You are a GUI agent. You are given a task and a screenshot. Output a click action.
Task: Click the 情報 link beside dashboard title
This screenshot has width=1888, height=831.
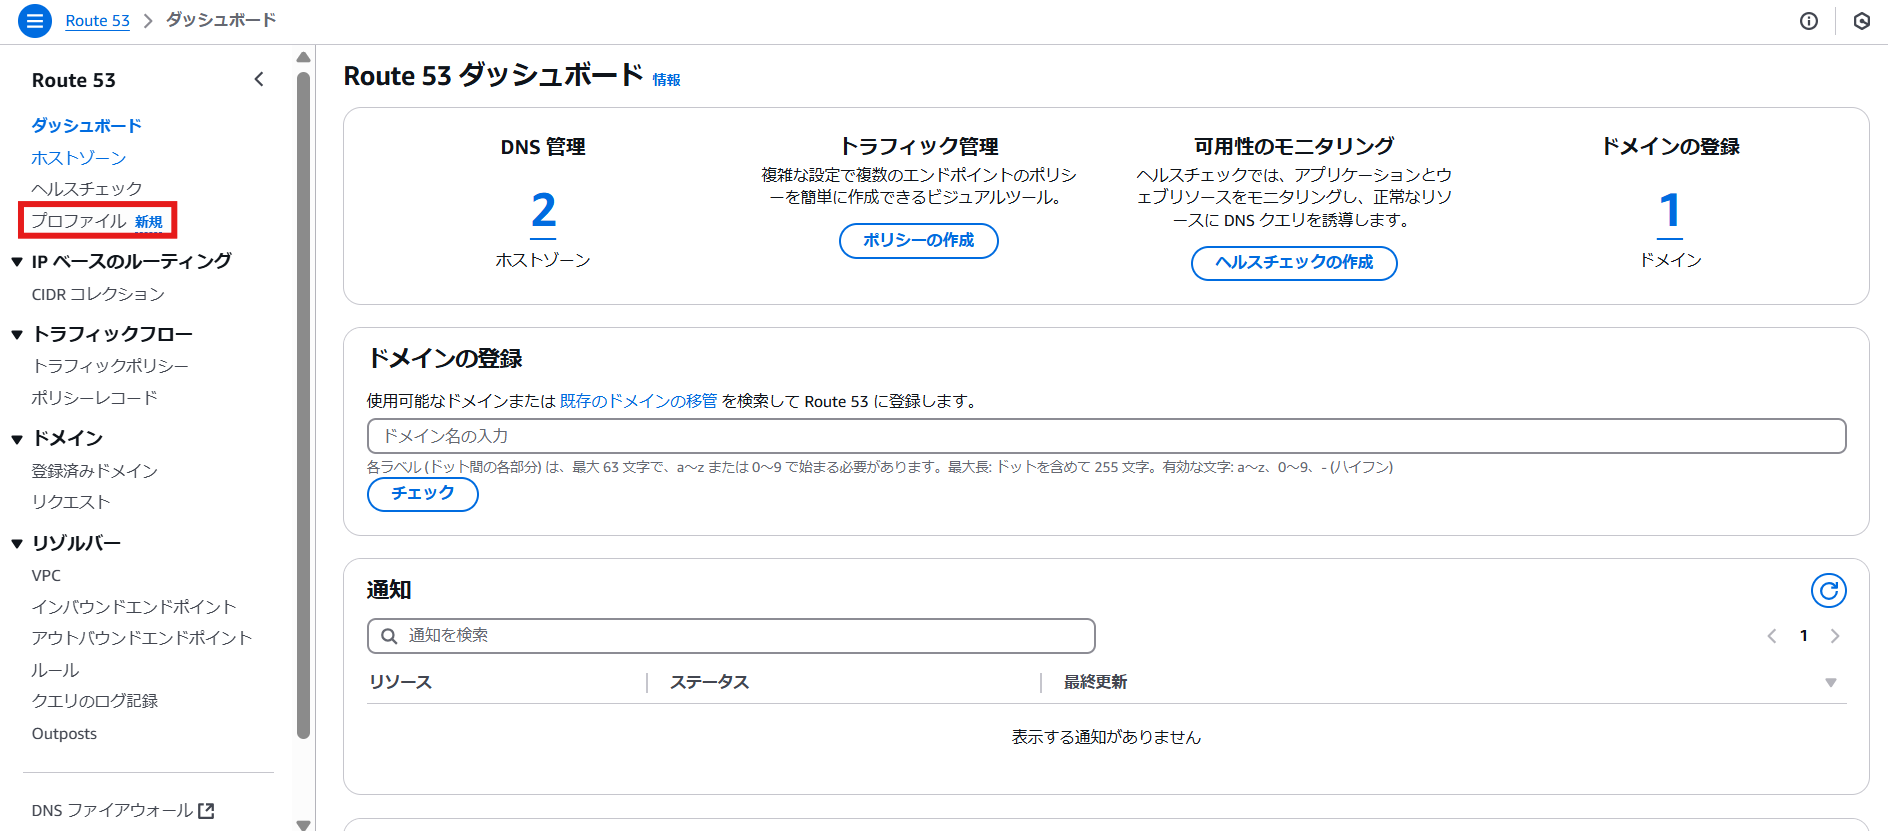click(x=667, y=80)
